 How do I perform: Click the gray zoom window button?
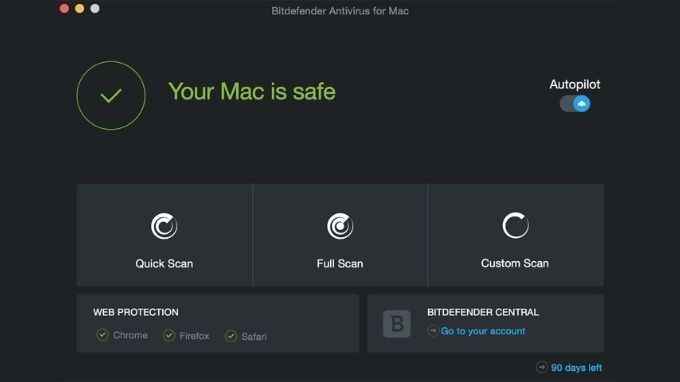coord(95,9)
